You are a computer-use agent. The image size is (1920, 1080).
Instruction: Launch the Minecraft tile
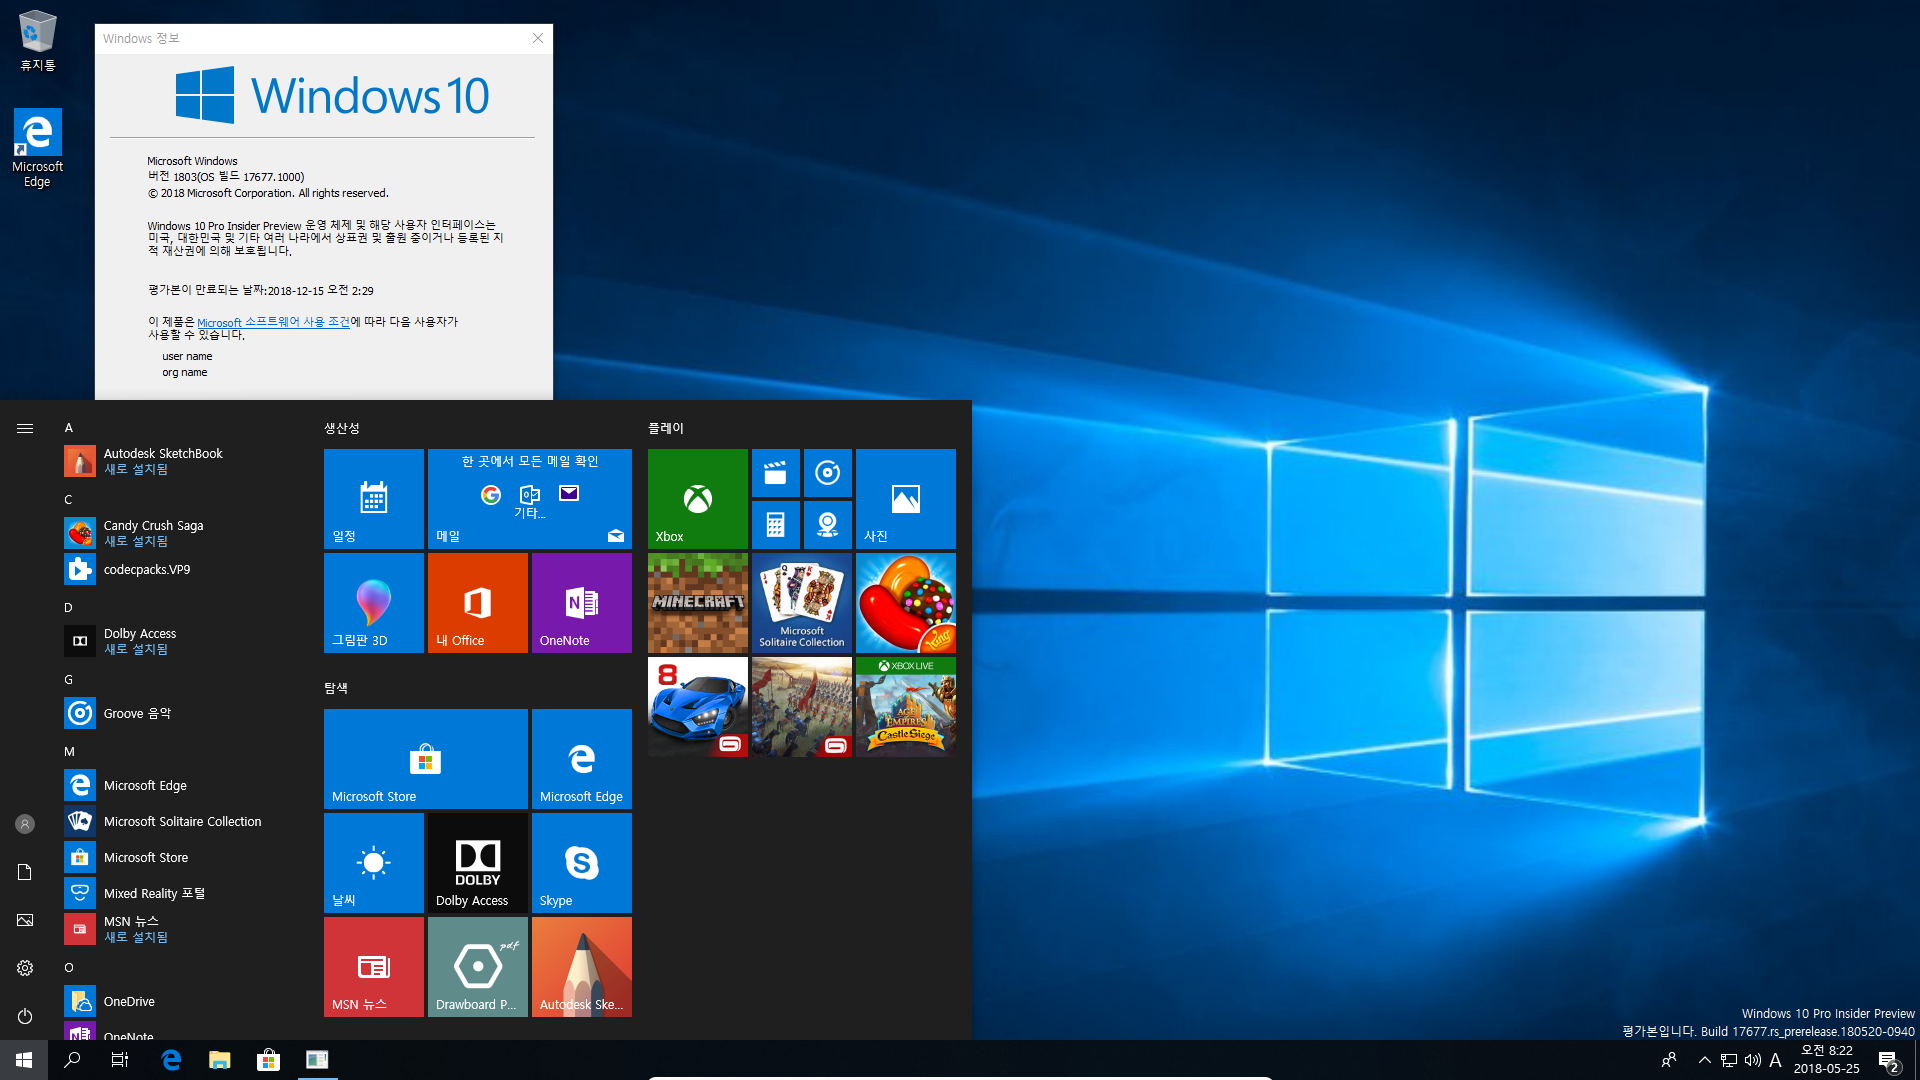pyautogui.click(x=698, y=602)
